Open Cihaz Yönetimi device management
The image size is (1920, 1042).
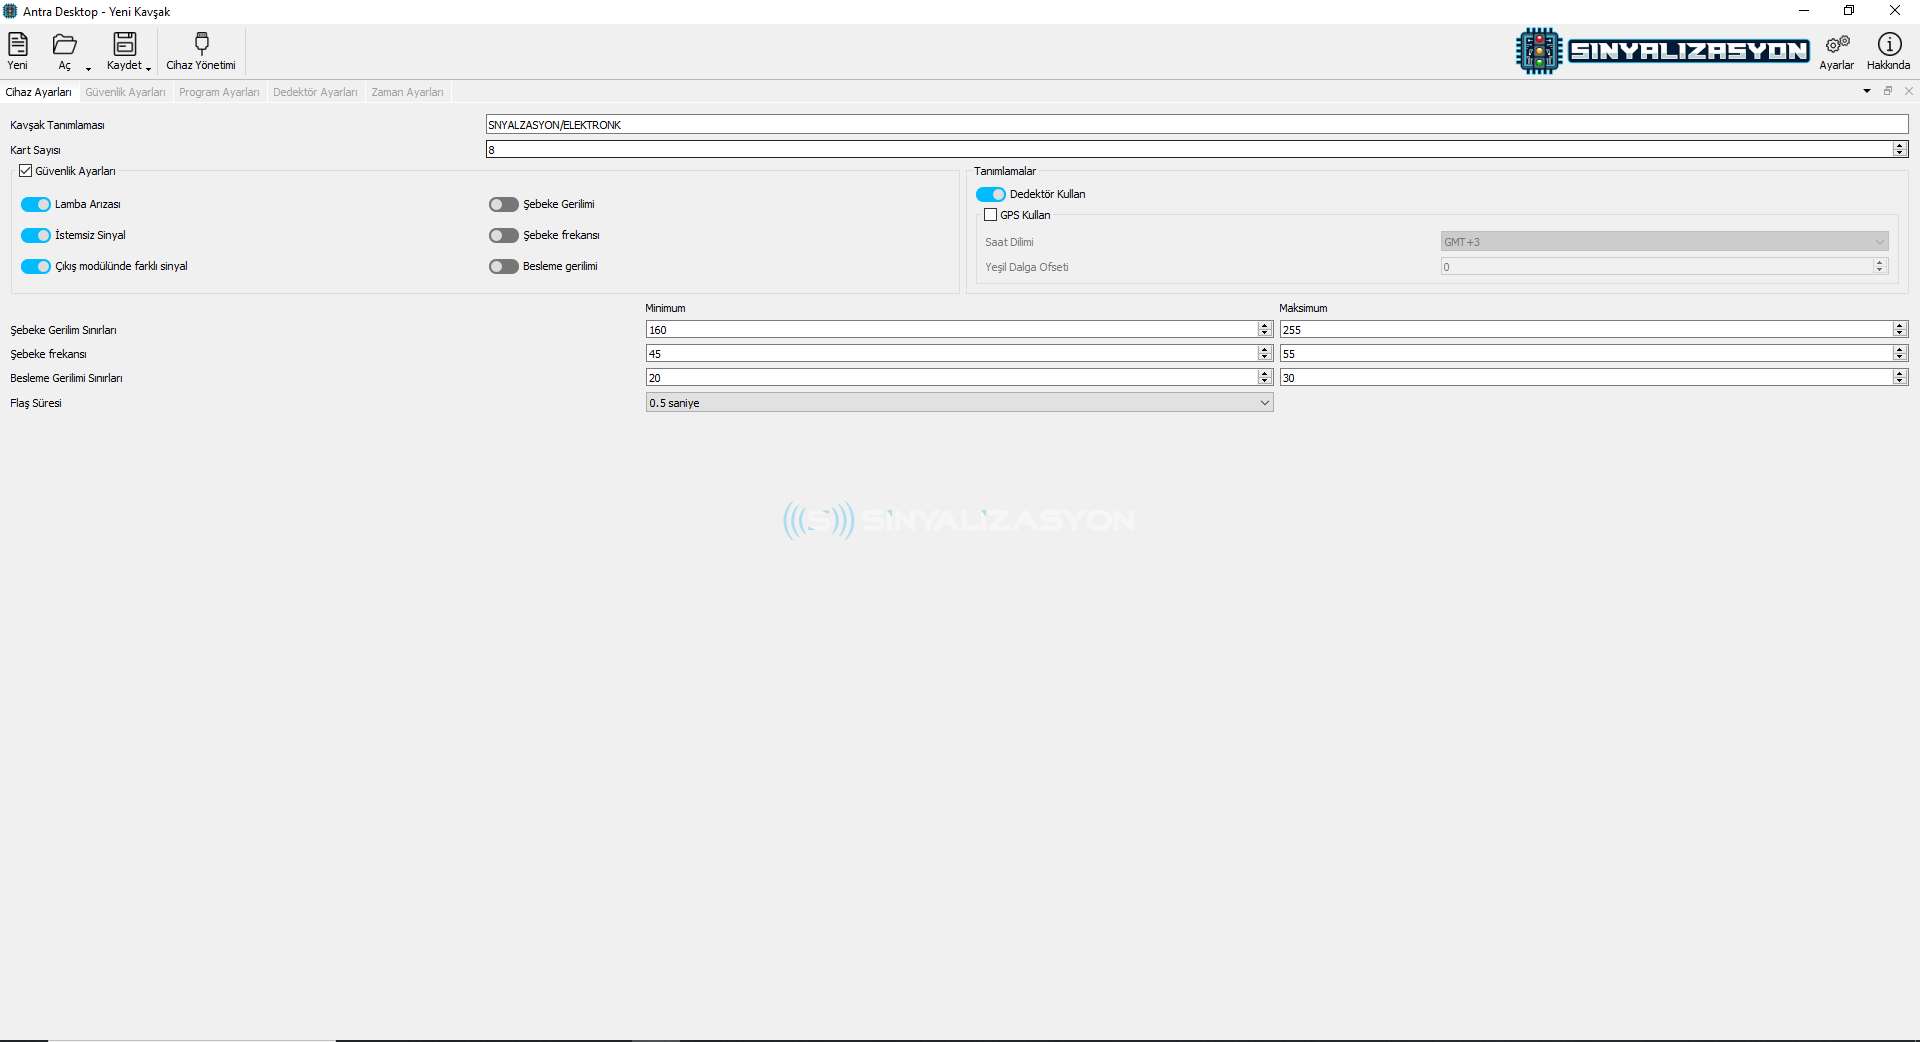point(201,50)
